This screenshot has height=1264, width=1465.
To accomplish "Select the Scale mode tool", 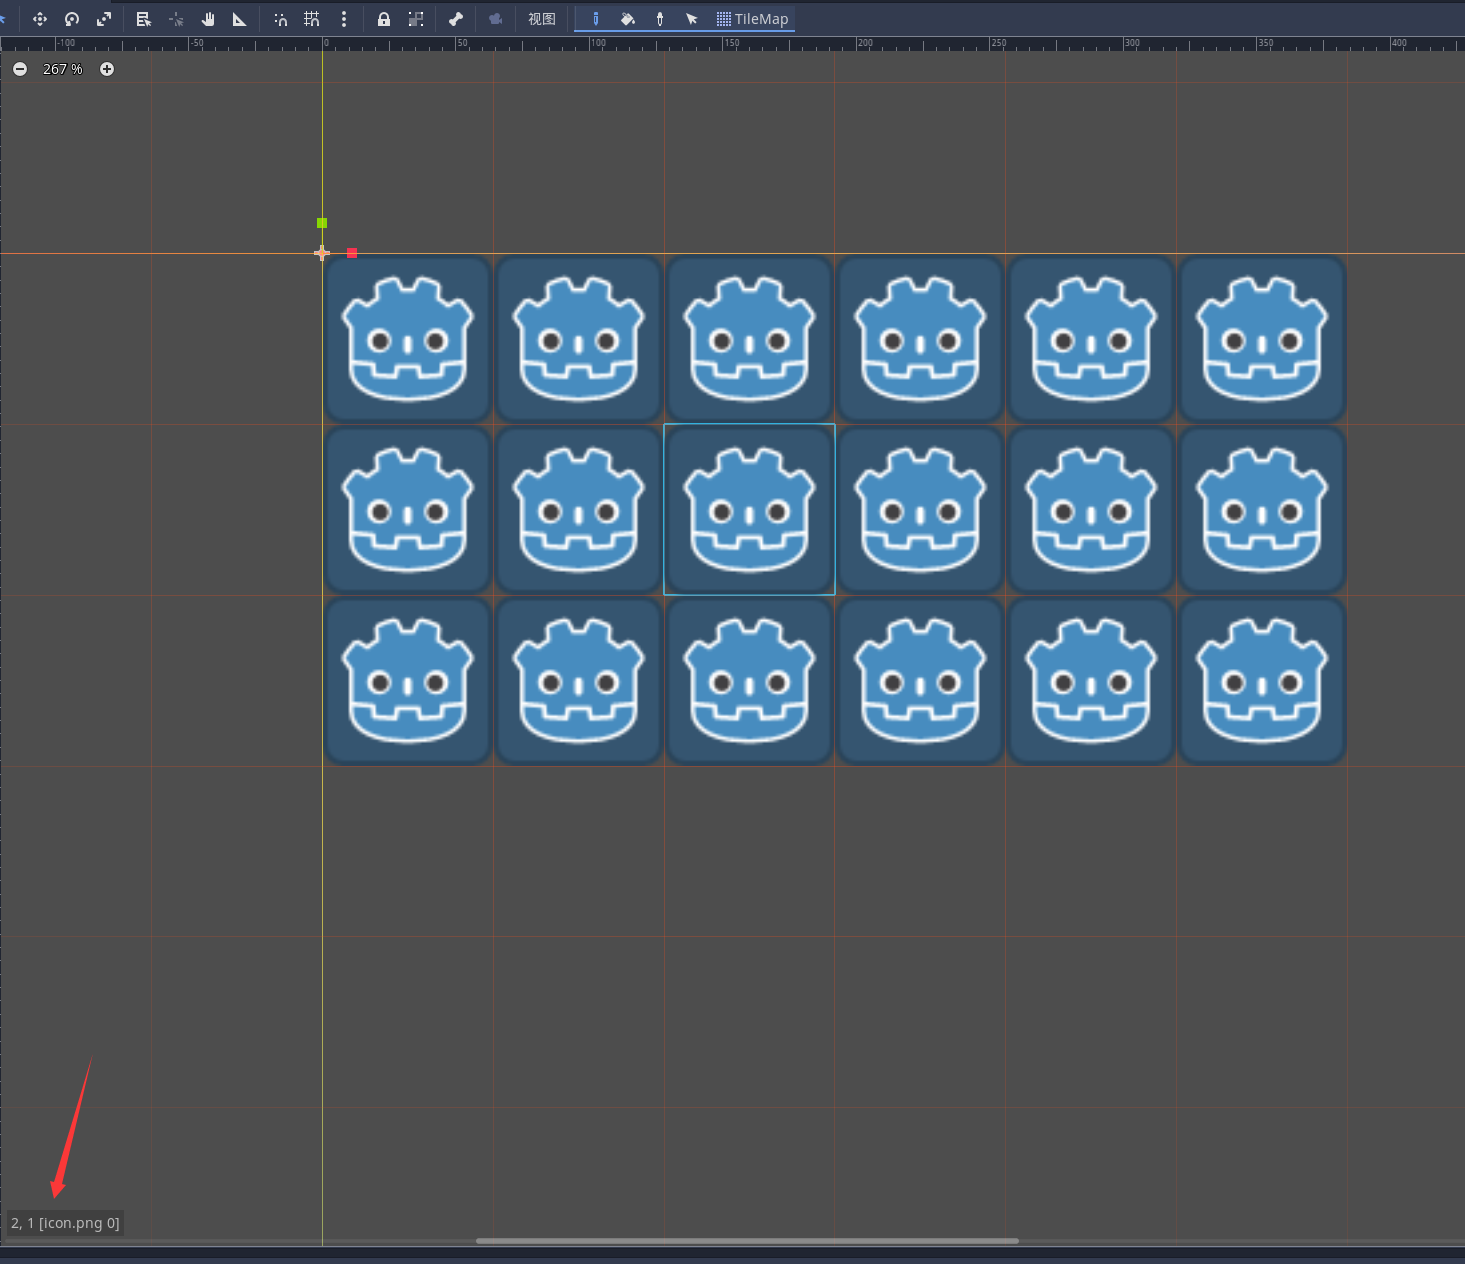I will (x=104, y=19).
